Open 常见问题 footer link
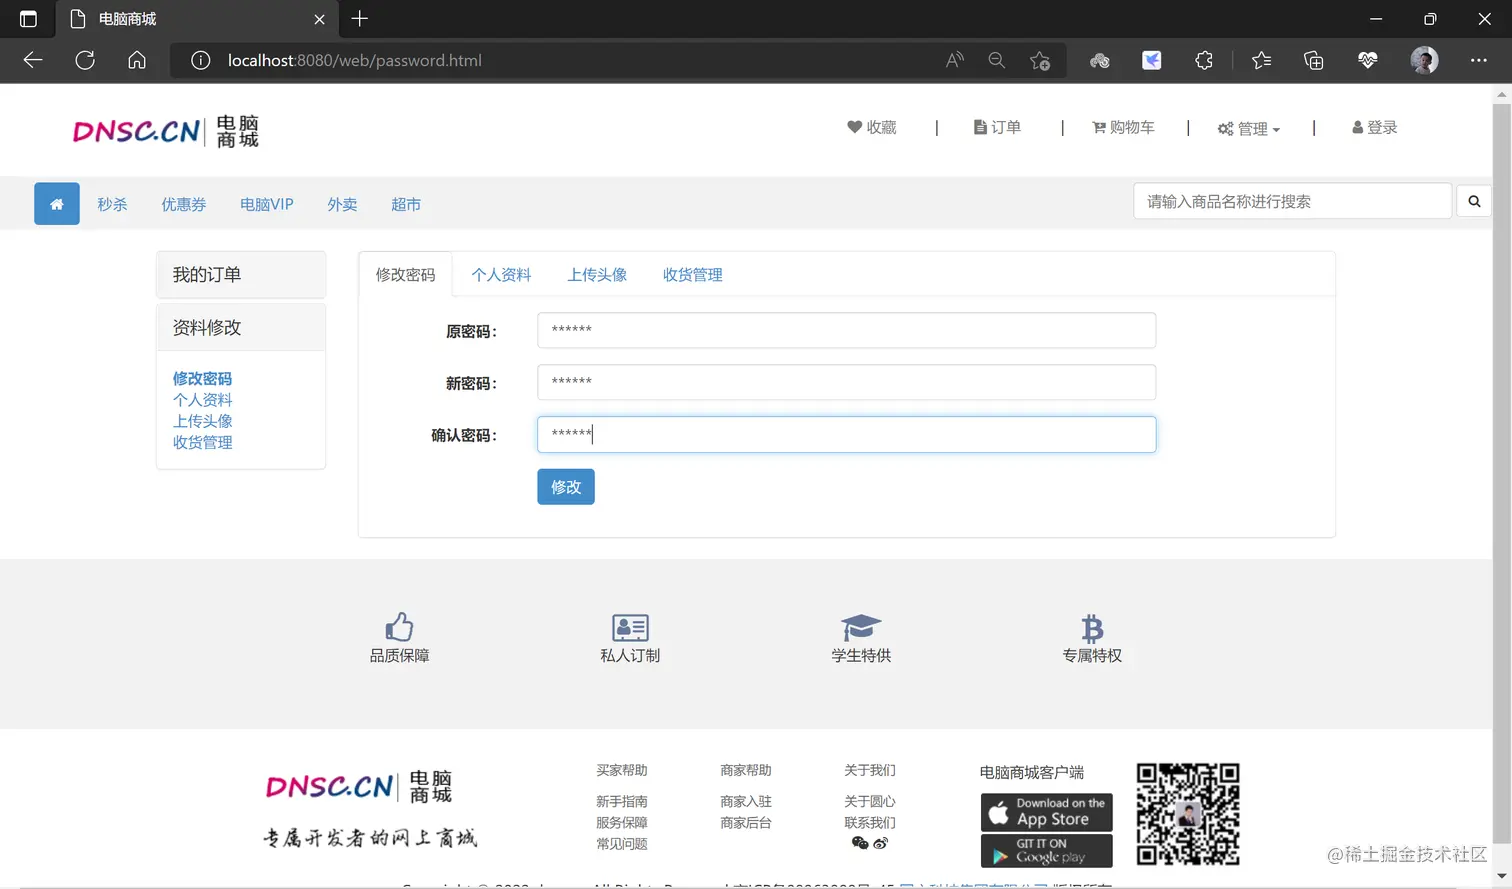The image size is (1512, 889). pyautogui.click(x=622, y=843)
